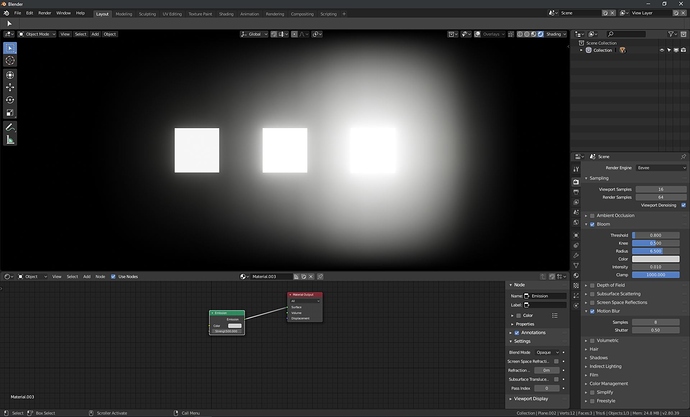Activate the Scale tool

click(x=10, y=113)
